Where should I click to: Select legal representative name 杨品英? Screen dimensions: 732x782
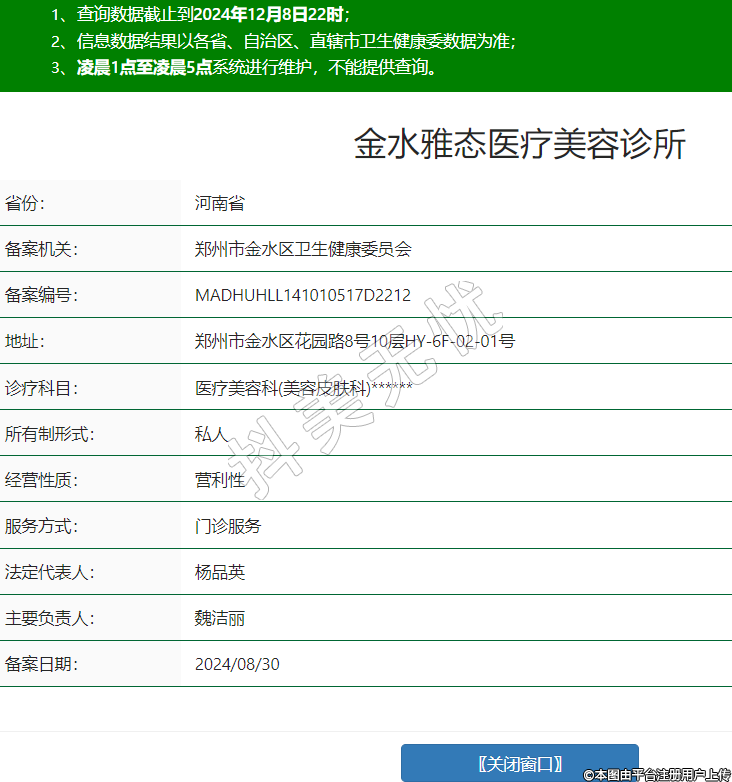pyautogui.click(x=220, y=572)
